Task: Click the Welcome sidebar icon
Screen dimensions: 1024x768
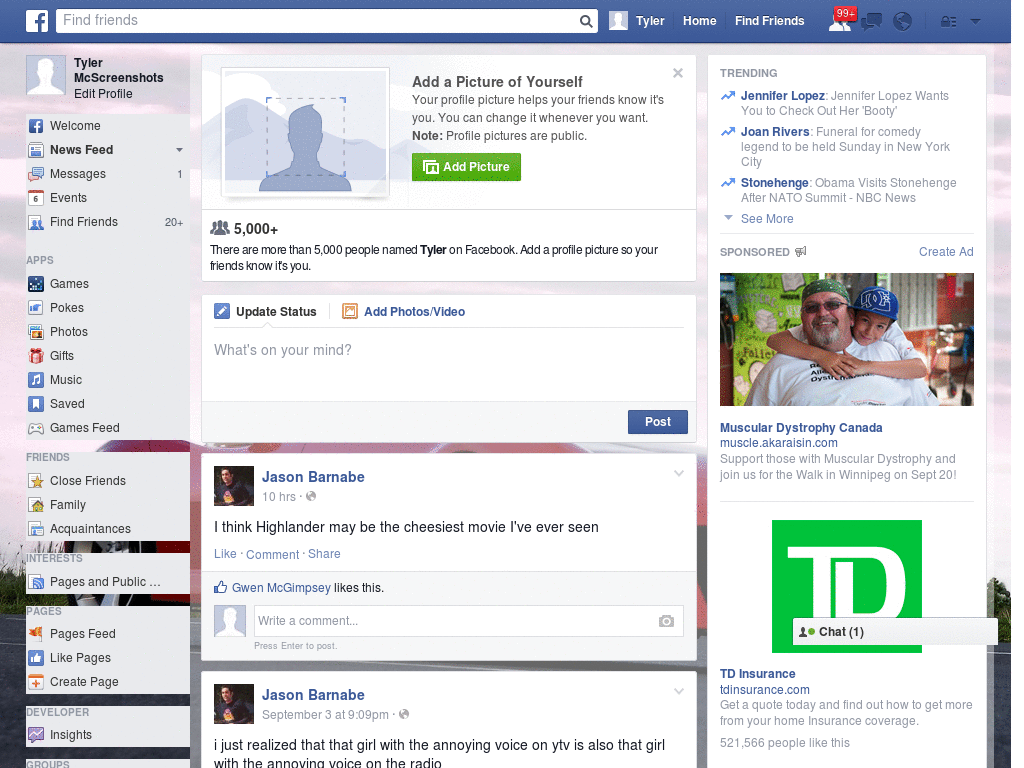Action: click(36, 126)
